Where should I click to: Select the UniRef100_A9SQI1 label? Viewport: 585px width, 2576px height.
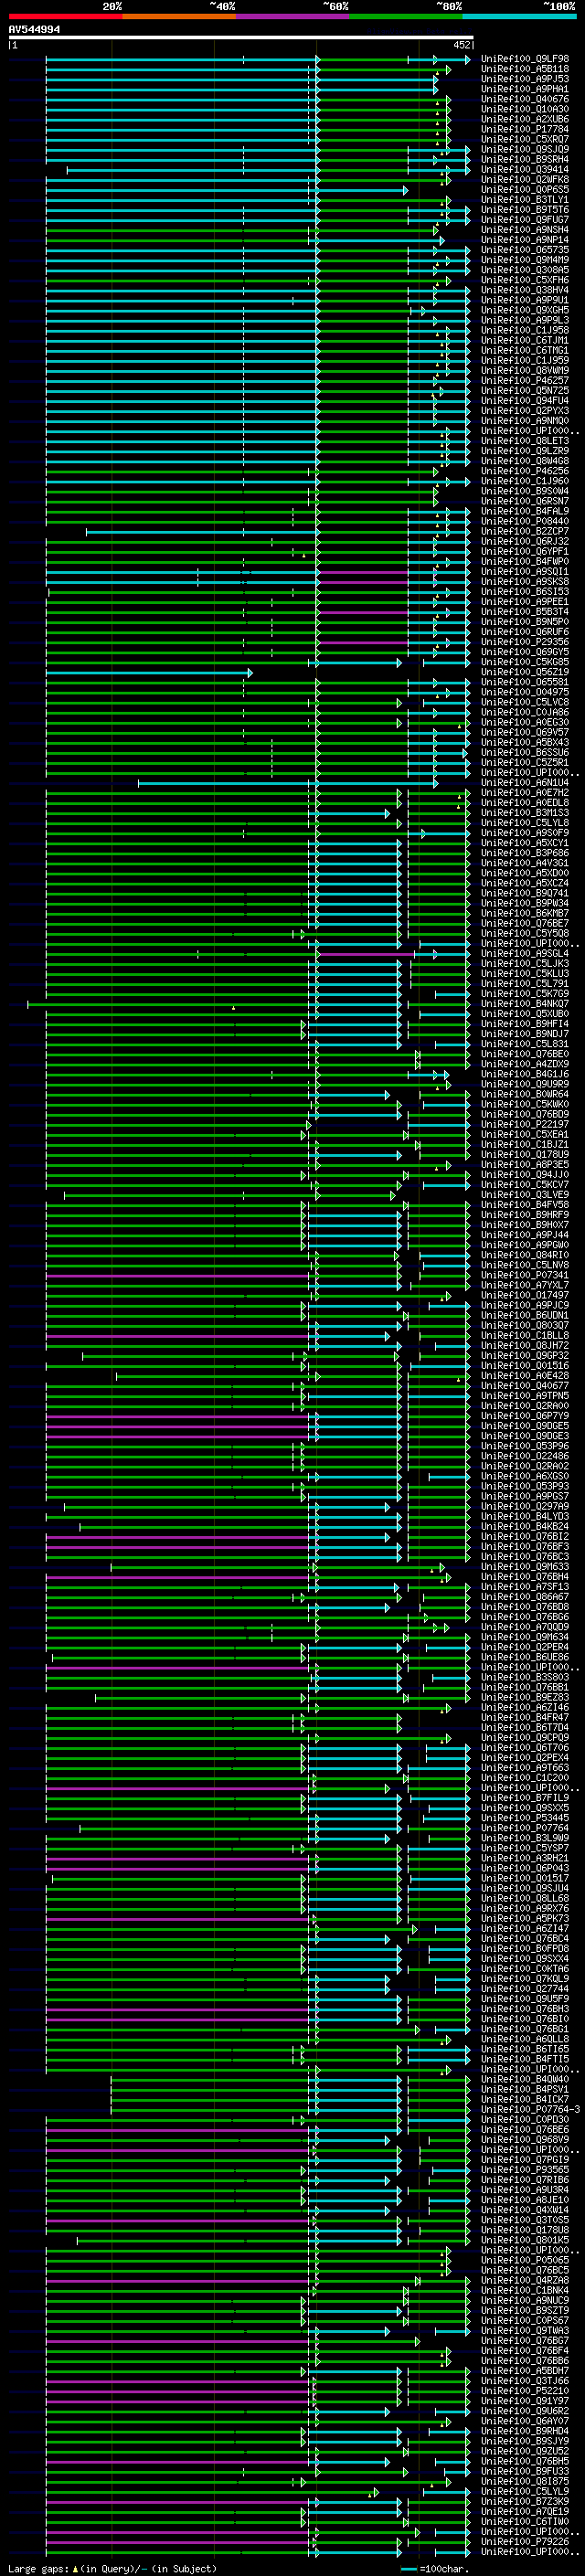(525, 572)
